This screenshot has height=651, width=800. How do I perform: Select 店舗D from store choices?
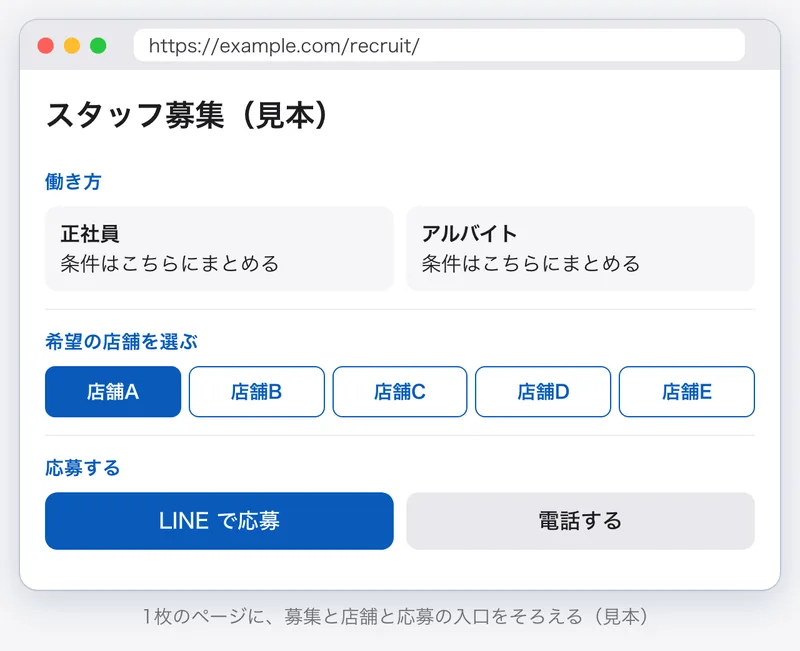(543, 392)
